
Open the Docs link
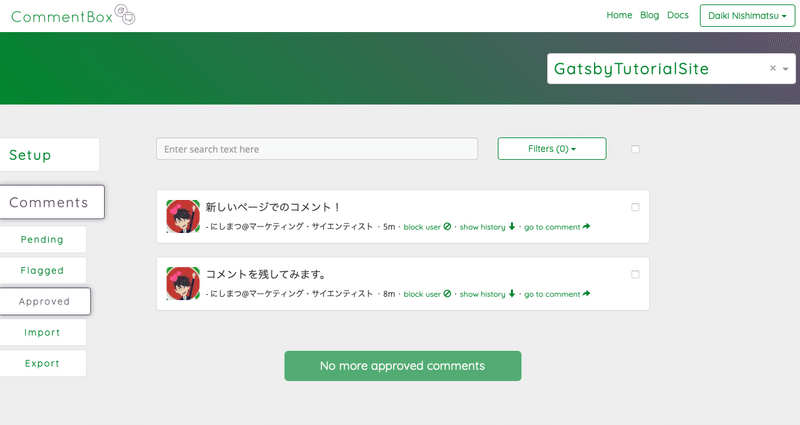678,15
